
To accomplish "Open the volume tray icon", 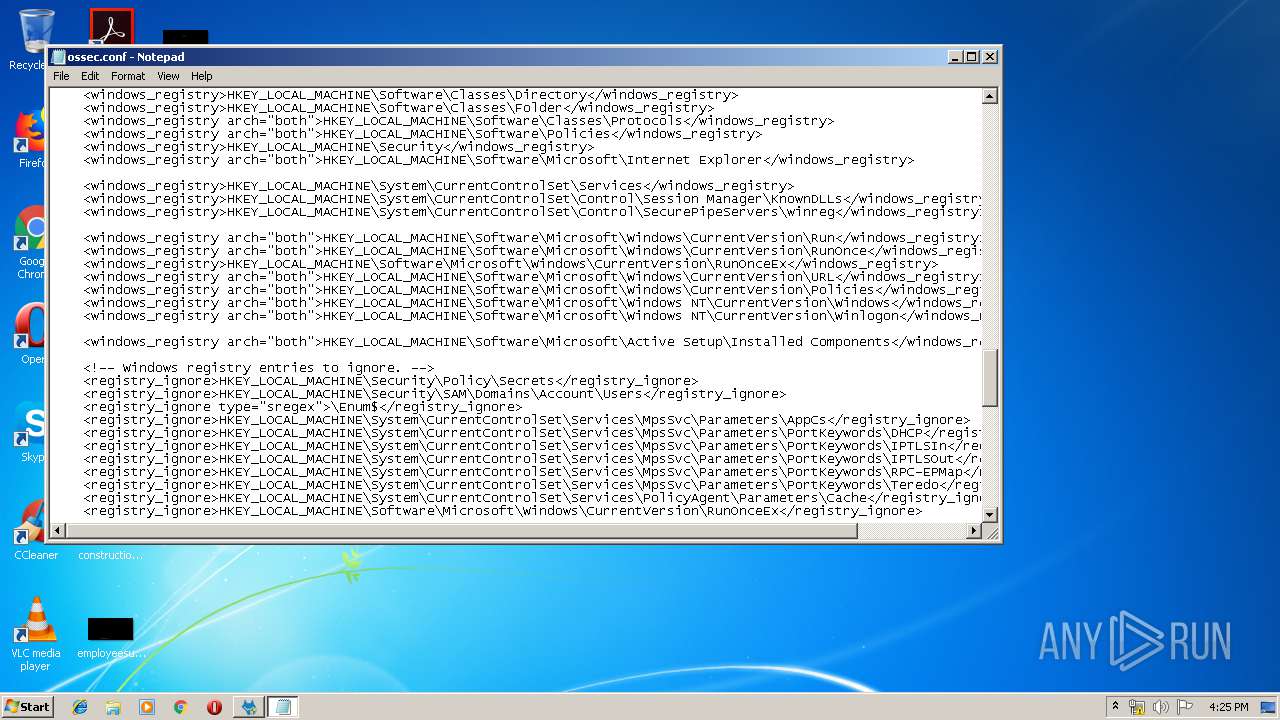I will pyautogui.click(x=1161, y=707).
